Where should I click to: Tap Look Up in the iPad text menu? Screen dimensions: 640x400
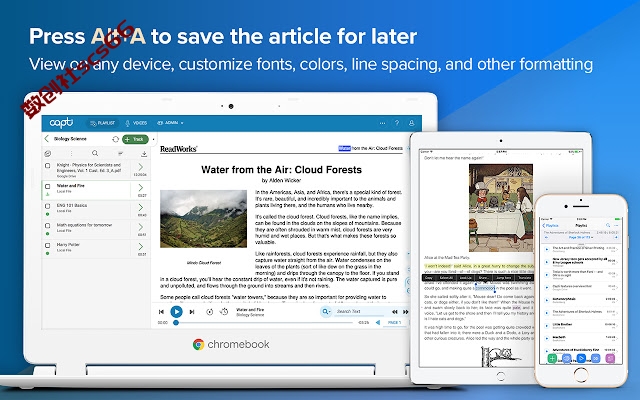click(x=466, y=278)
